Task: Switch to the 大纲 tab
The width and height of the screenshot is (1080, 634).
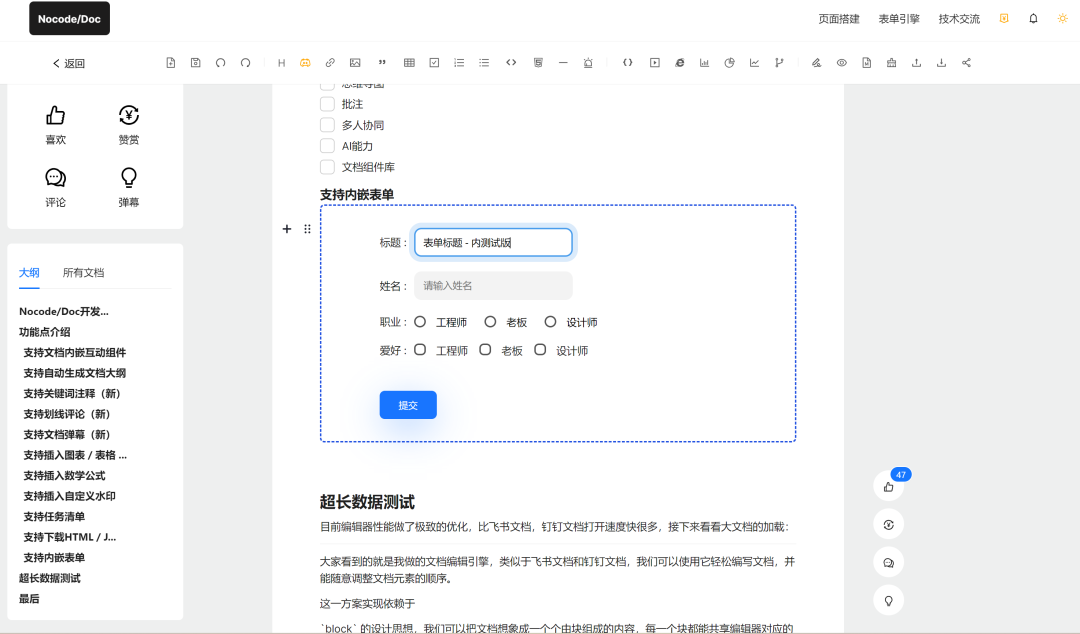Action: 29,273
